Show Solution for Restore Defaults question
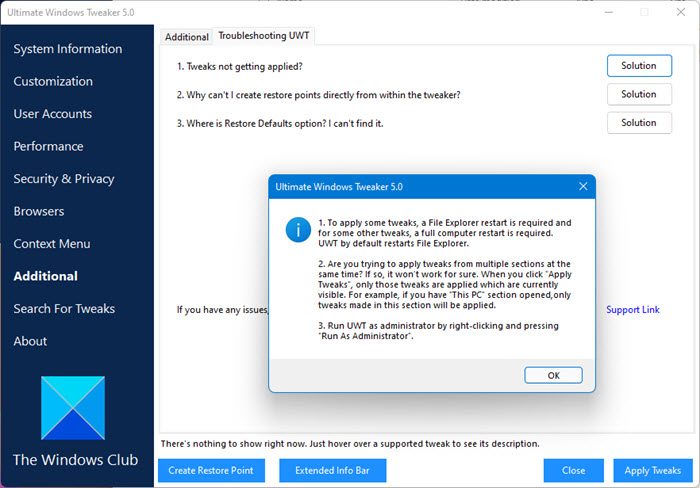The width and height of the screenshot is (700, 488). tap(639, 123)
